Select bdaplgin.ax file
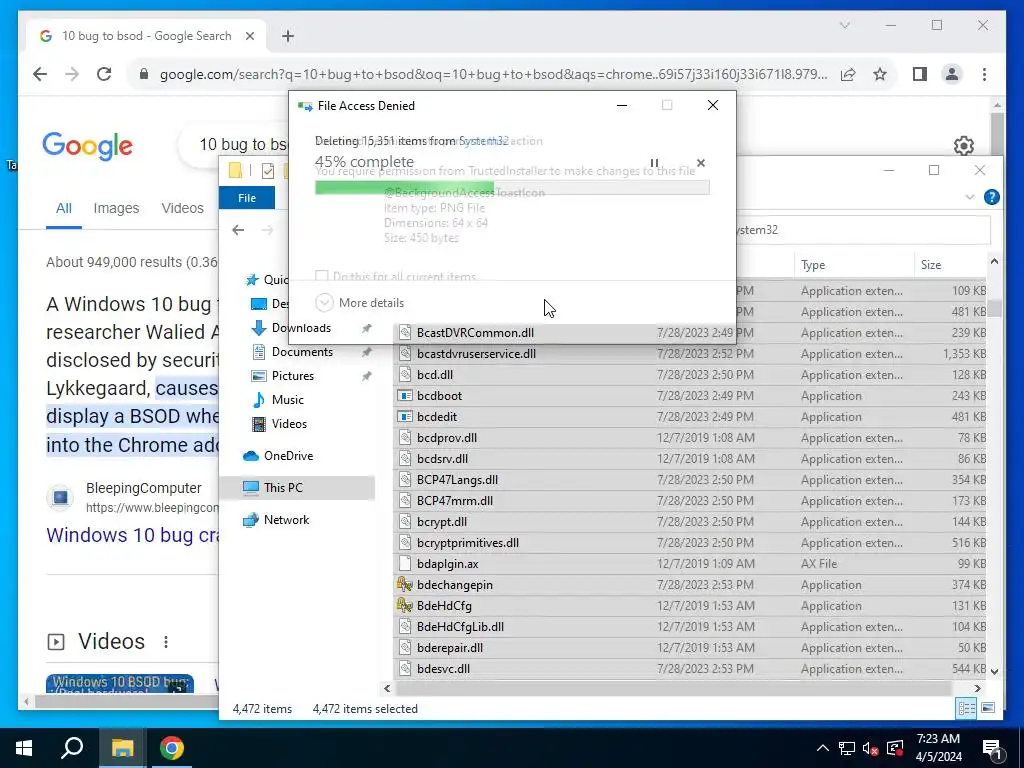 tap(447, 564)
